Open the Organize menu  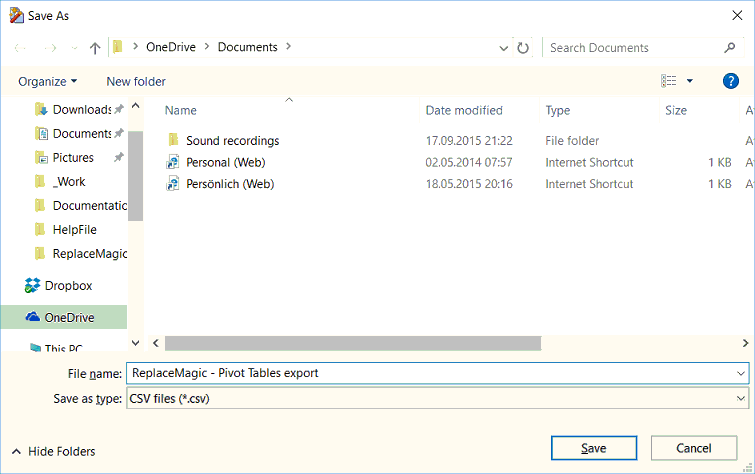click(47, 81)
